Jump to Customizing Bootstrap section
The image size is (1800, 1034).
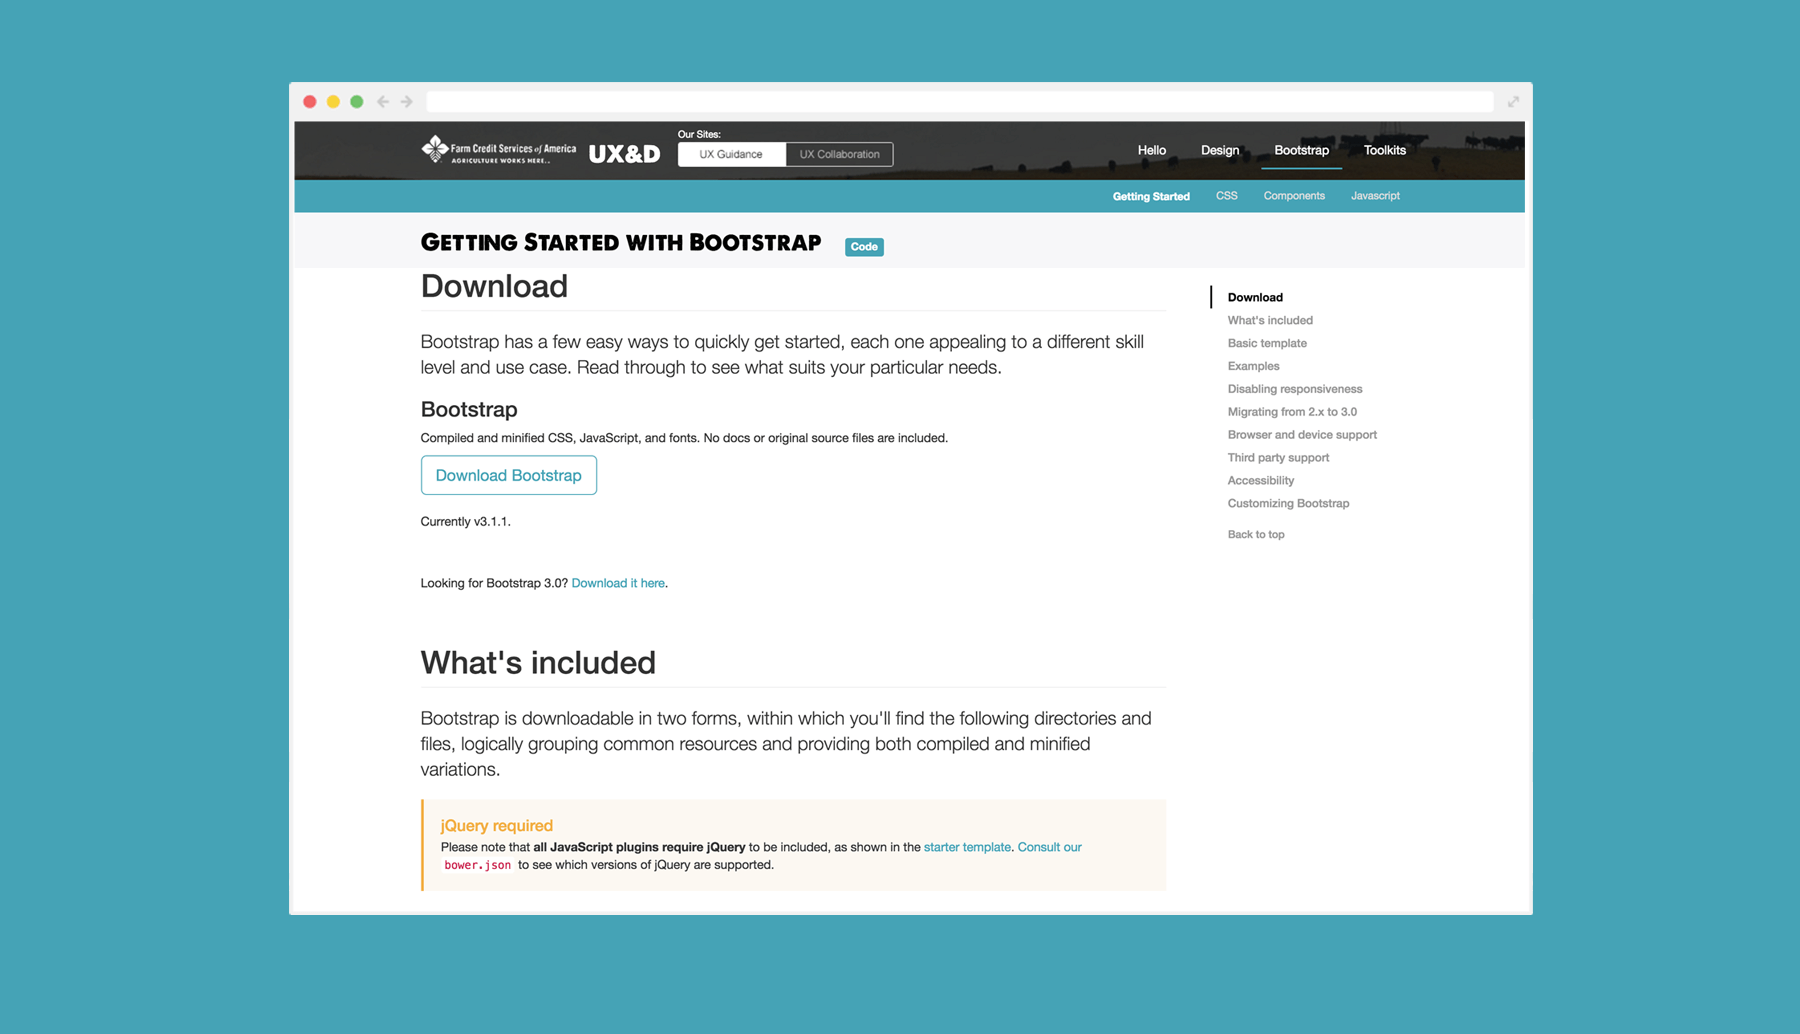1288,504
